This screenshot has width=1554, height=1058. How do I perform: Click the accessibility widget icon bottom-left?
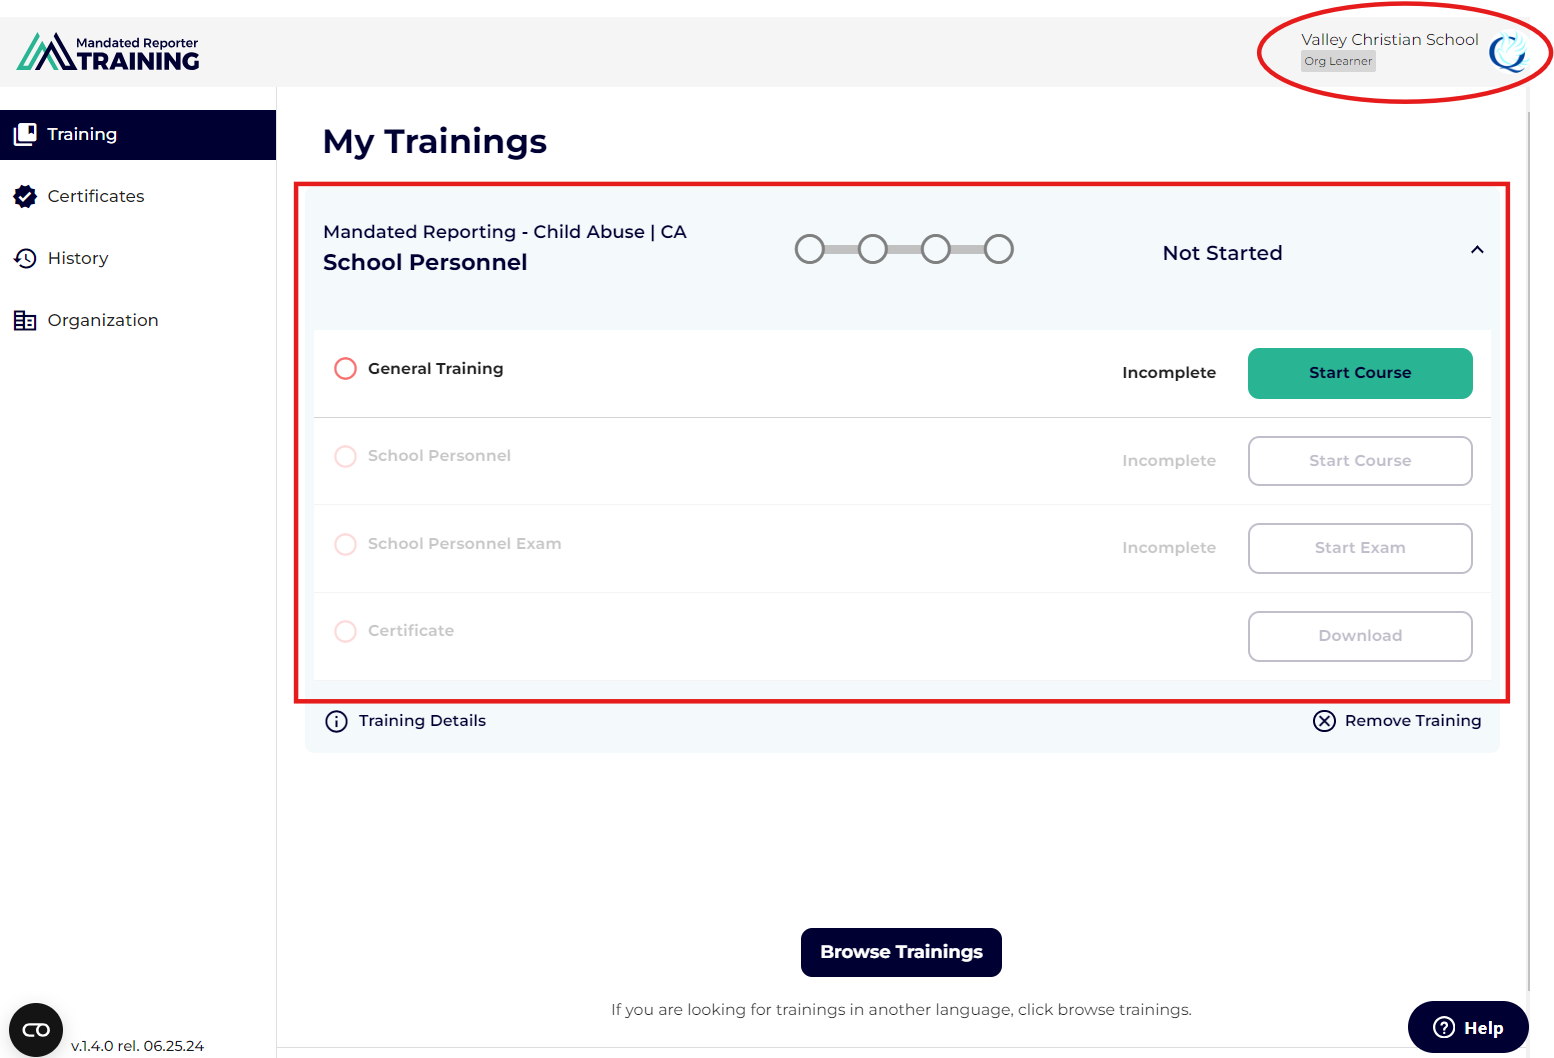(36, 1030)
